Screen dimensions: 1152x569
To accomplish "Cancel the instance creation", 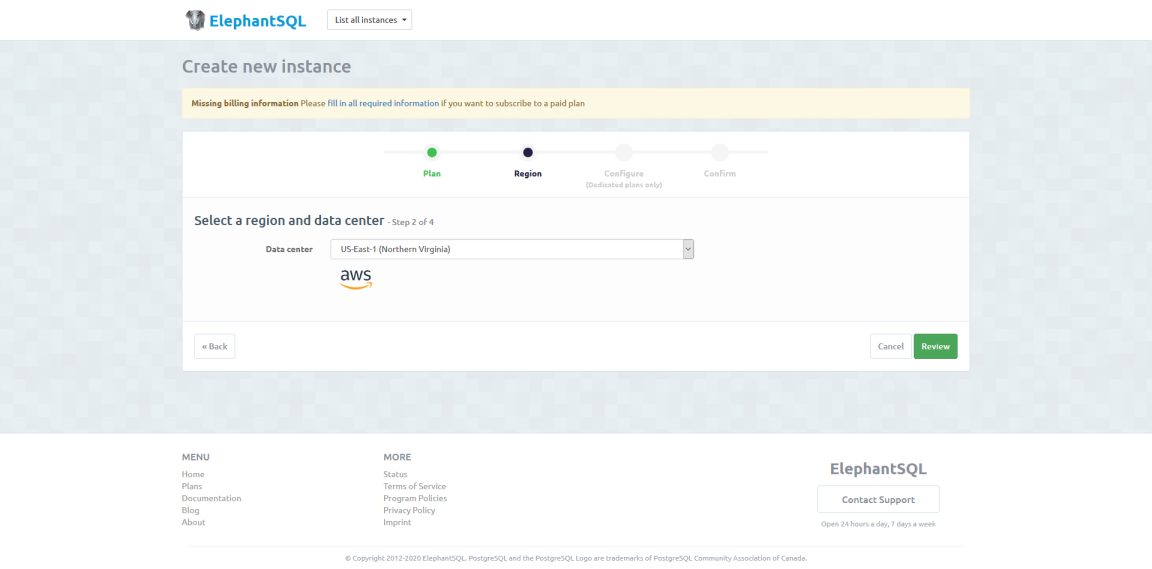I will (x=890, y=346).
